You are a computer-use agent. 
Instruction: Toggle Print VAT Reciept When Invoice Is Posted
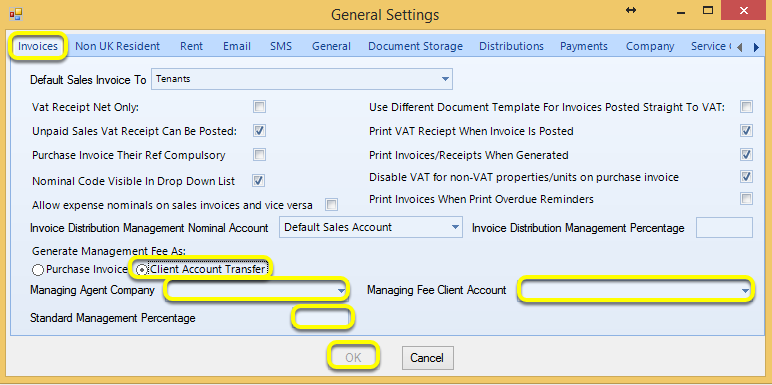[x=747, y=131]
